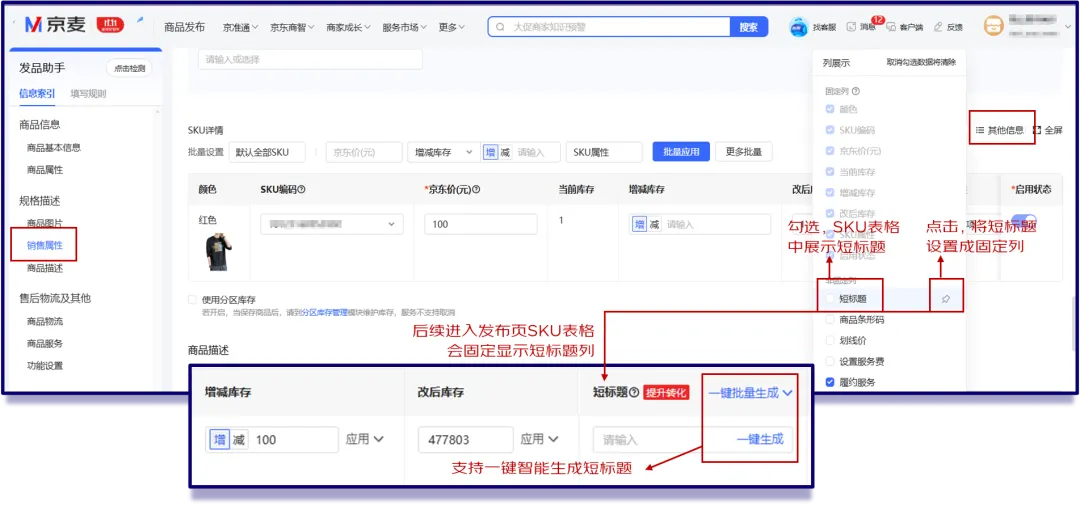This screenshot has height=506, width=1080.
Task: Check the 划线价 column checkbox
Action: 830,340
